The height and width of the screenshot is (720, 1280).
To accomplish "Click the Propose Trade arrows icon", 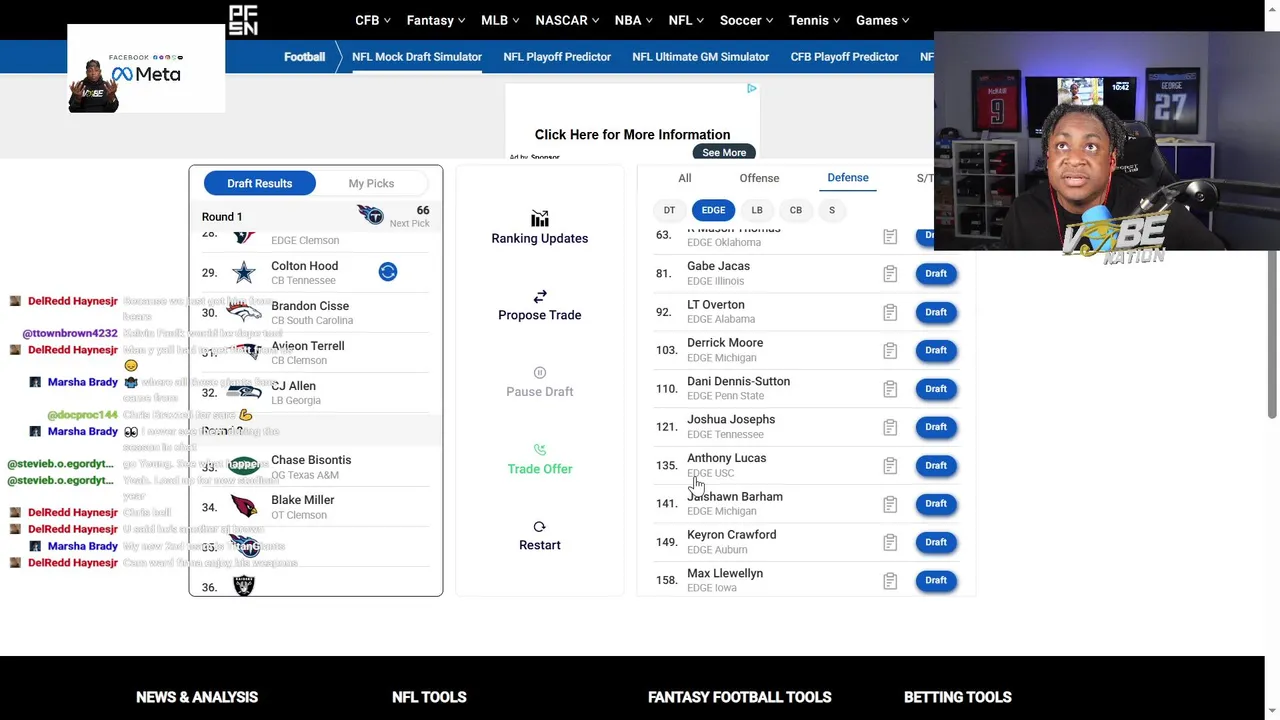I will 540,296.
